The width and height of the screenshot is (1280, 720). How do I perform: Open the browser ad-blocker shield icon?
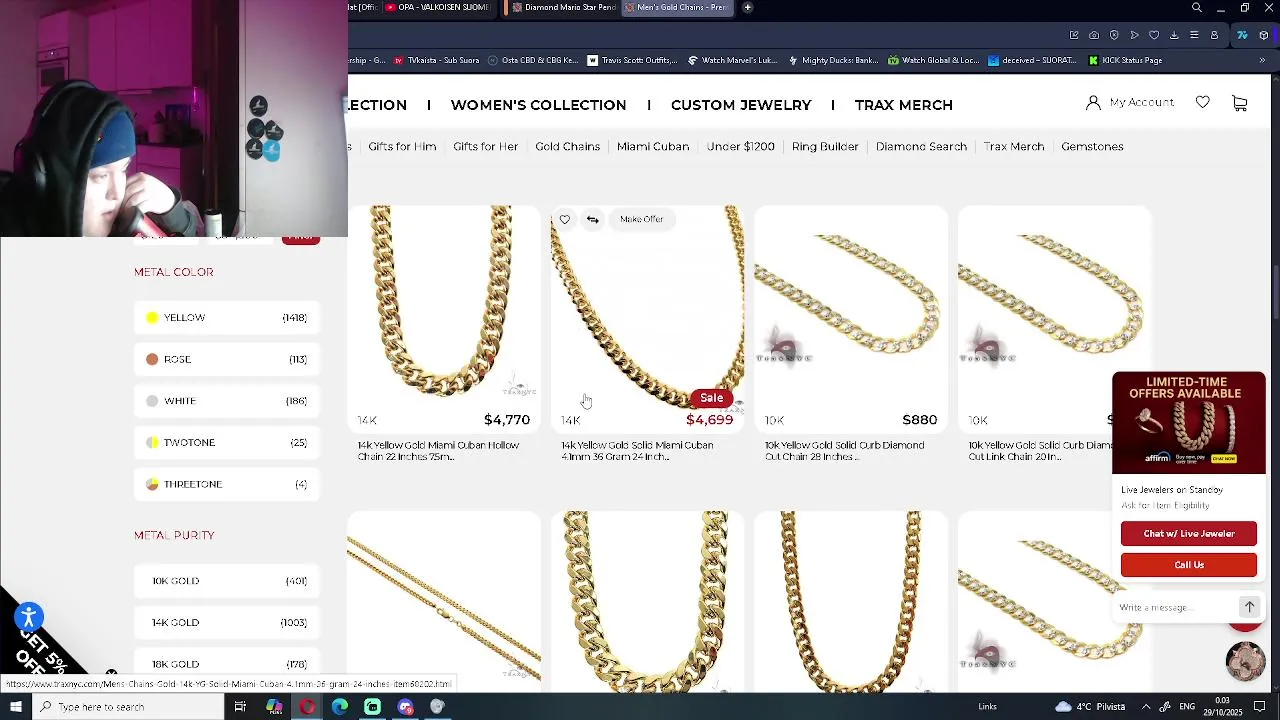(x=1114, y=35)
